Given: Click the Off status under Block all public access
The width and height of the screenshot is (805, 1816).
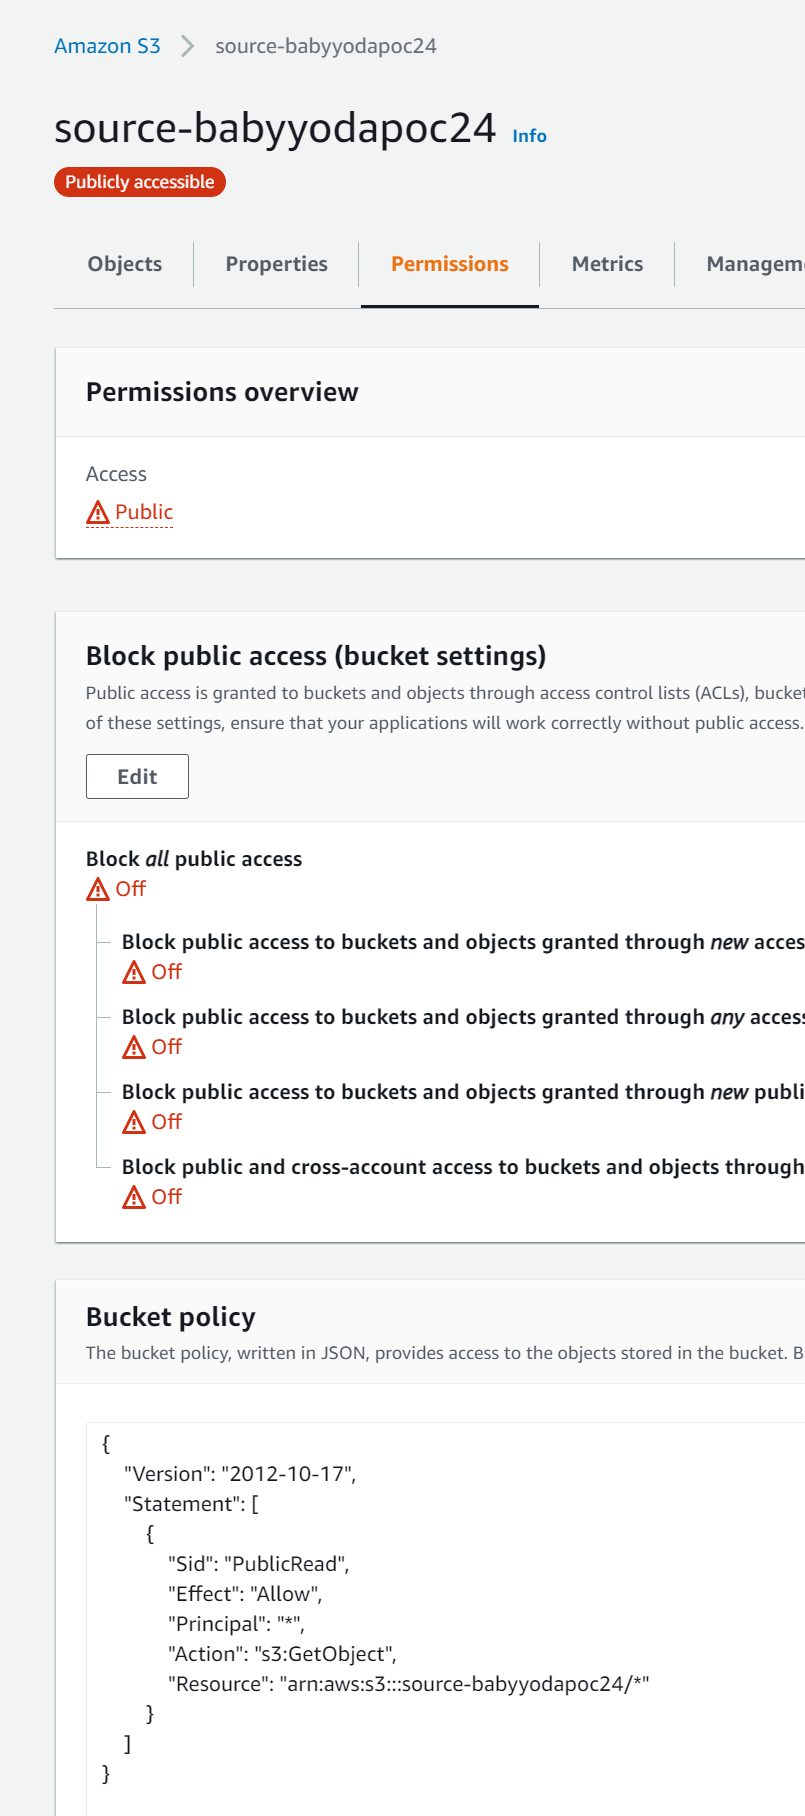Looking at the screenshot, I should point(131,889).
